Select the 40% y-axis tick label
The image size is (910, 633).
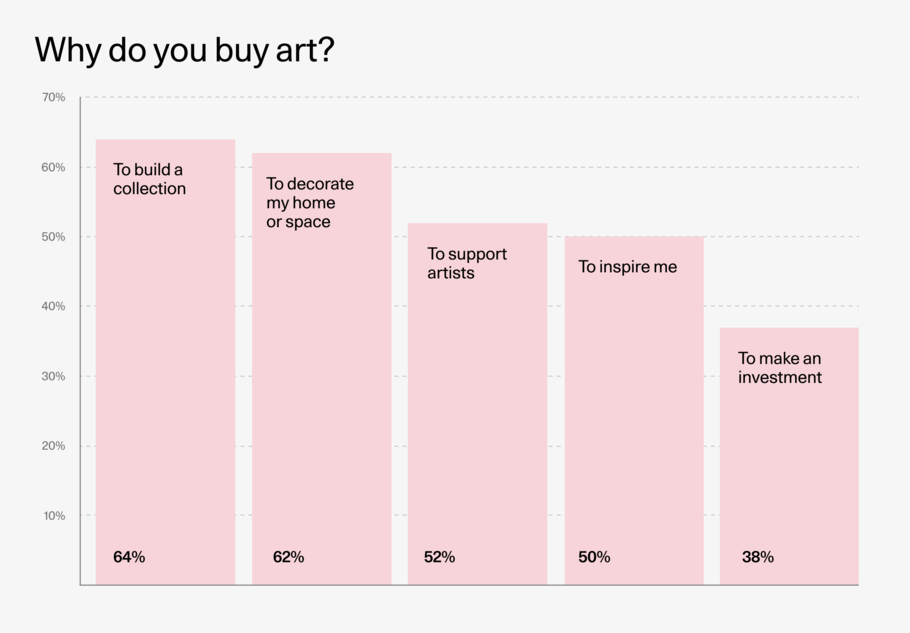53,307
